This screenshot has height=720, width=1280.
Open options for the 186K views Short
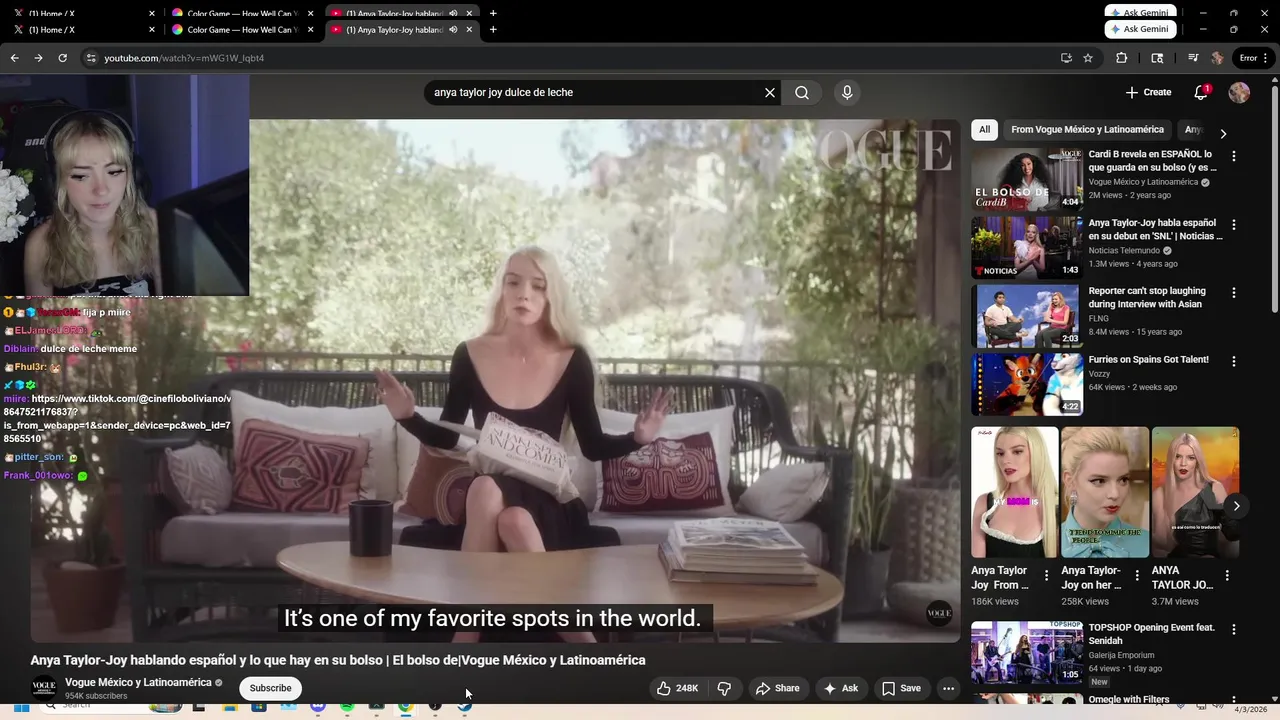coord(1046,575)
